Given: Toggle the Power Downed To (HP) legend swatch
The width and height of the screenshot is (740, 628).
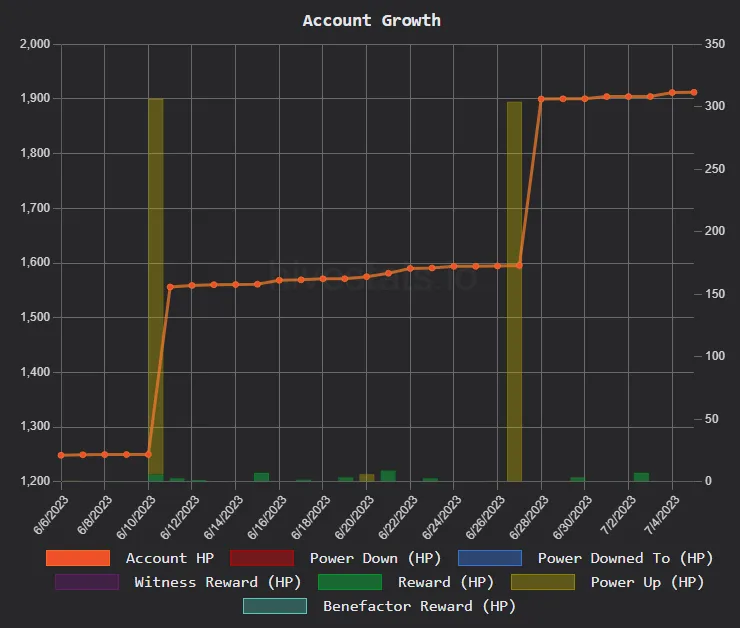Looking at the screenshot, I should click(x=490, y=558).
